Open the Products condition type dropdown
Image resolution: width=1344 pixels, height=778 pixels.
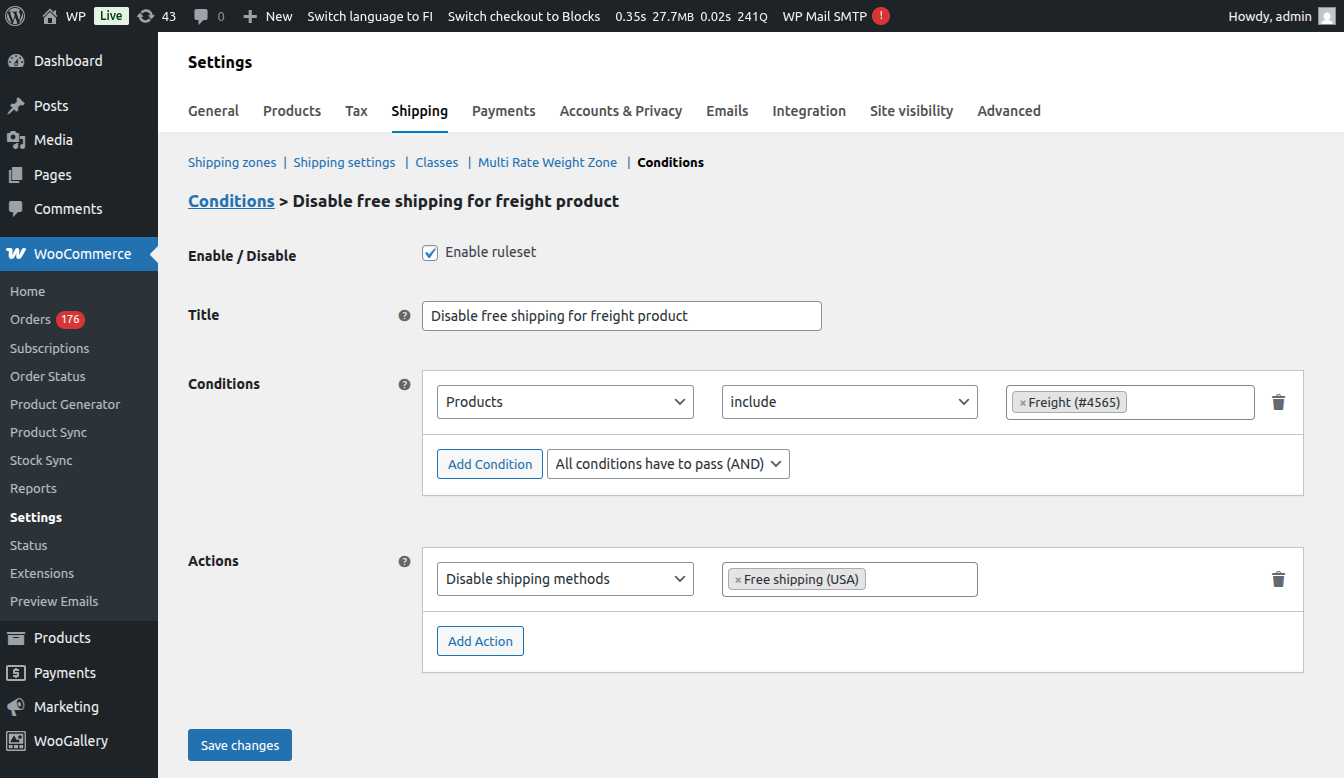pyautogui.click(x=565, y=402)
